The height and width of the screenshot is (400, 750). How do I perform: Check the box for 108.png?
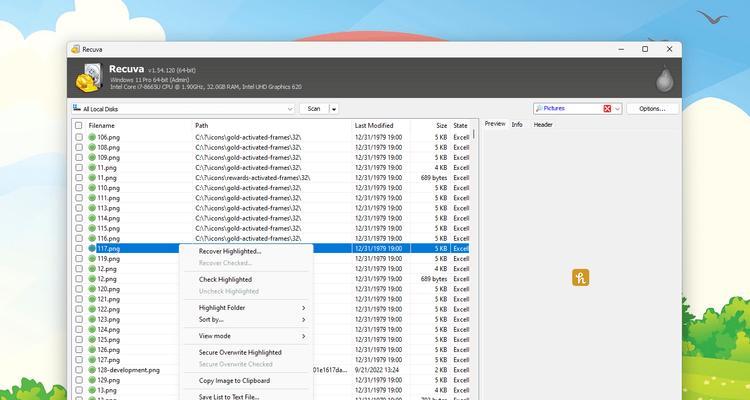tap(78, 147)
